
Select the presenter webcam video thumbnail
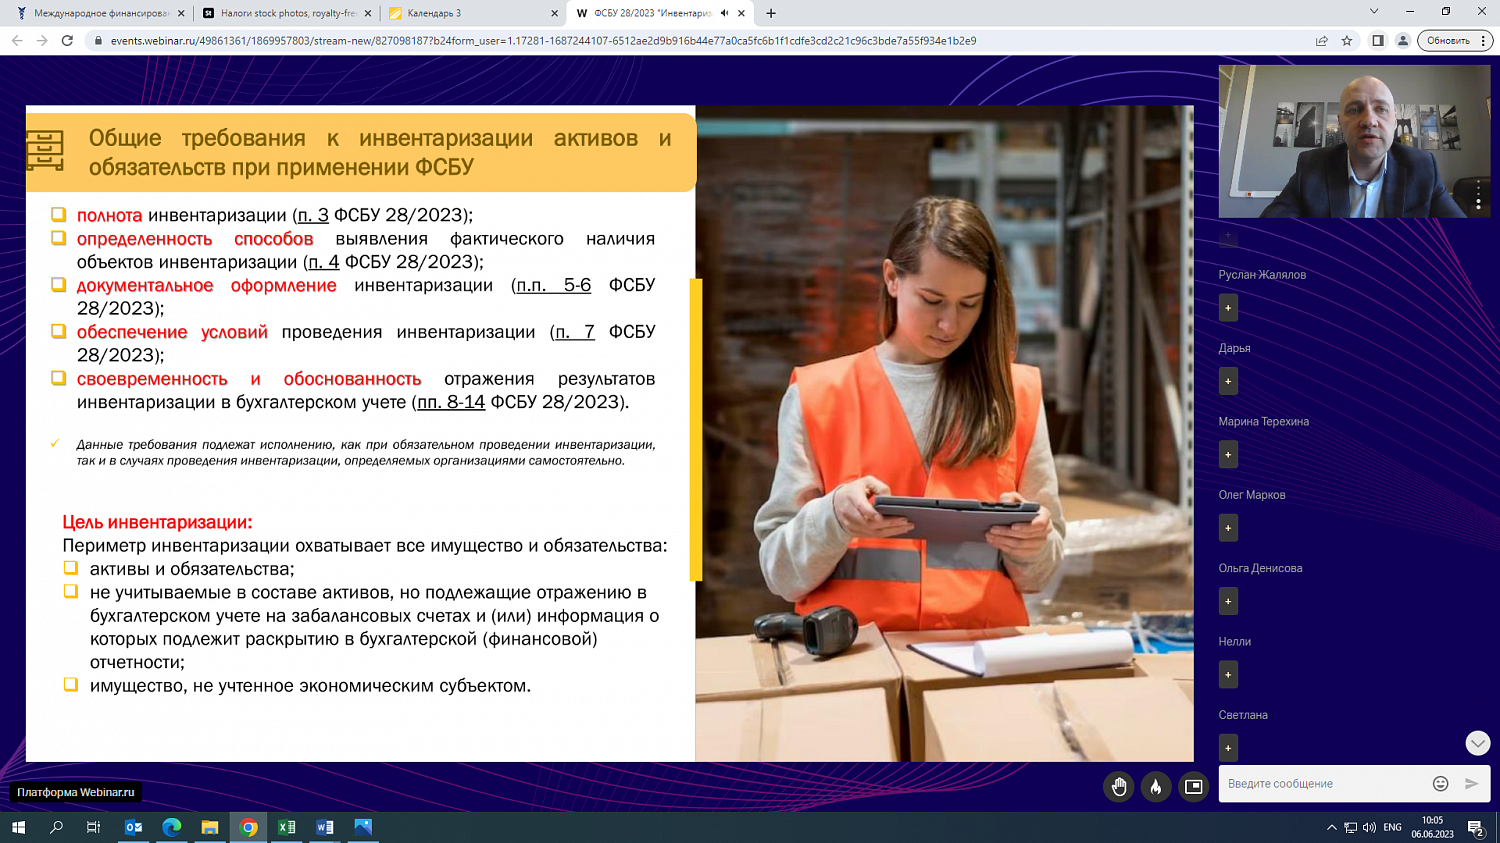point(1354,141)
